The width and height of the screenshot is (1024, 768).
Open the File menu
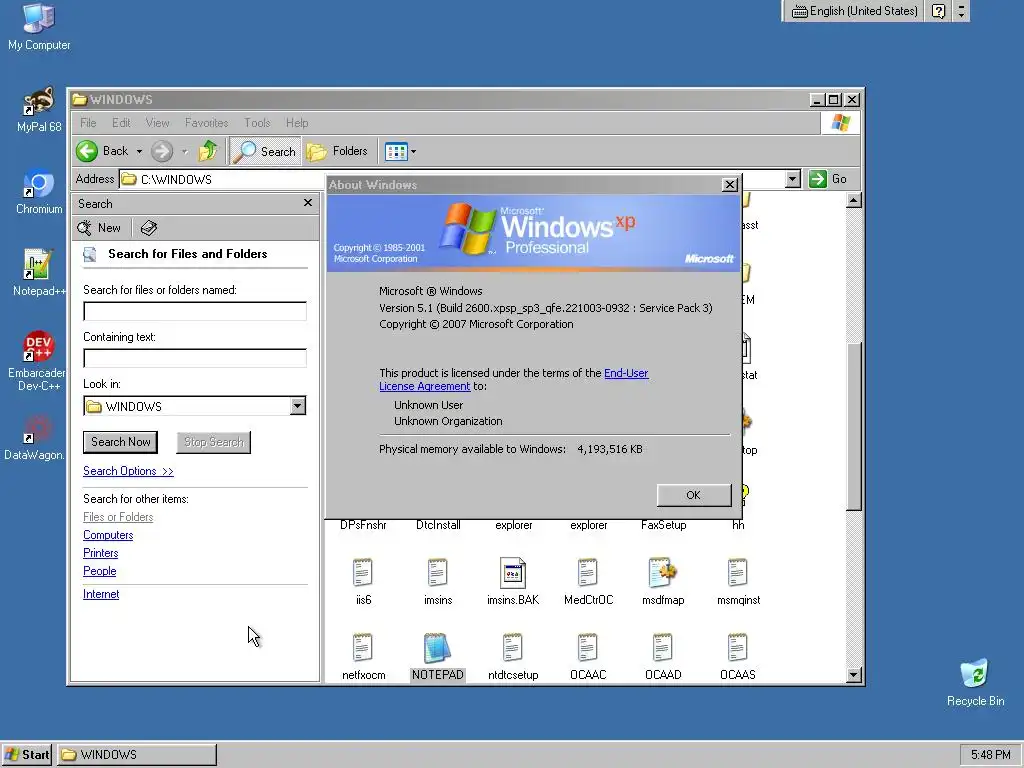coord(88,123)
